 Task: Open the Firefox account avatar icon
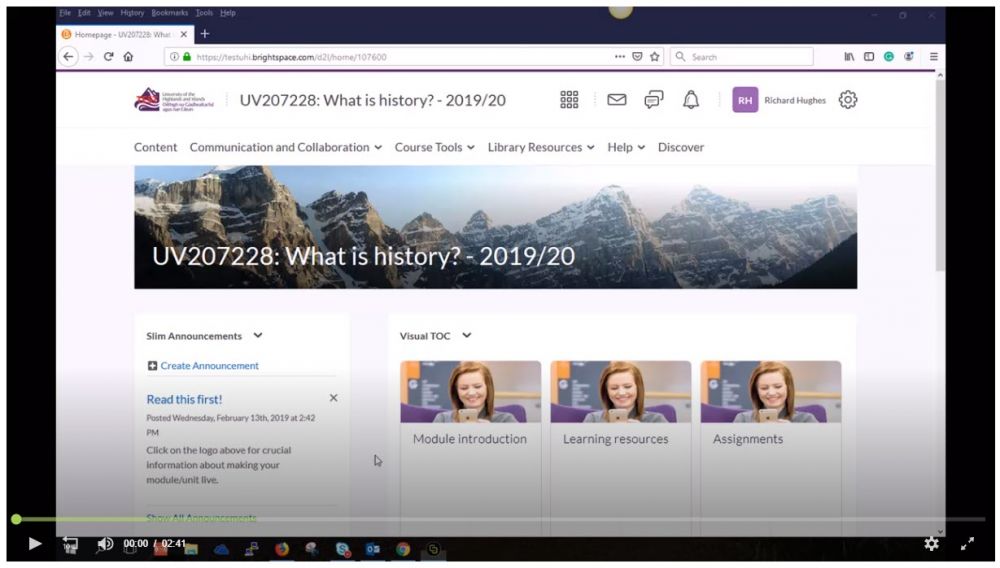pyautogui.click(x=909, y=57)
